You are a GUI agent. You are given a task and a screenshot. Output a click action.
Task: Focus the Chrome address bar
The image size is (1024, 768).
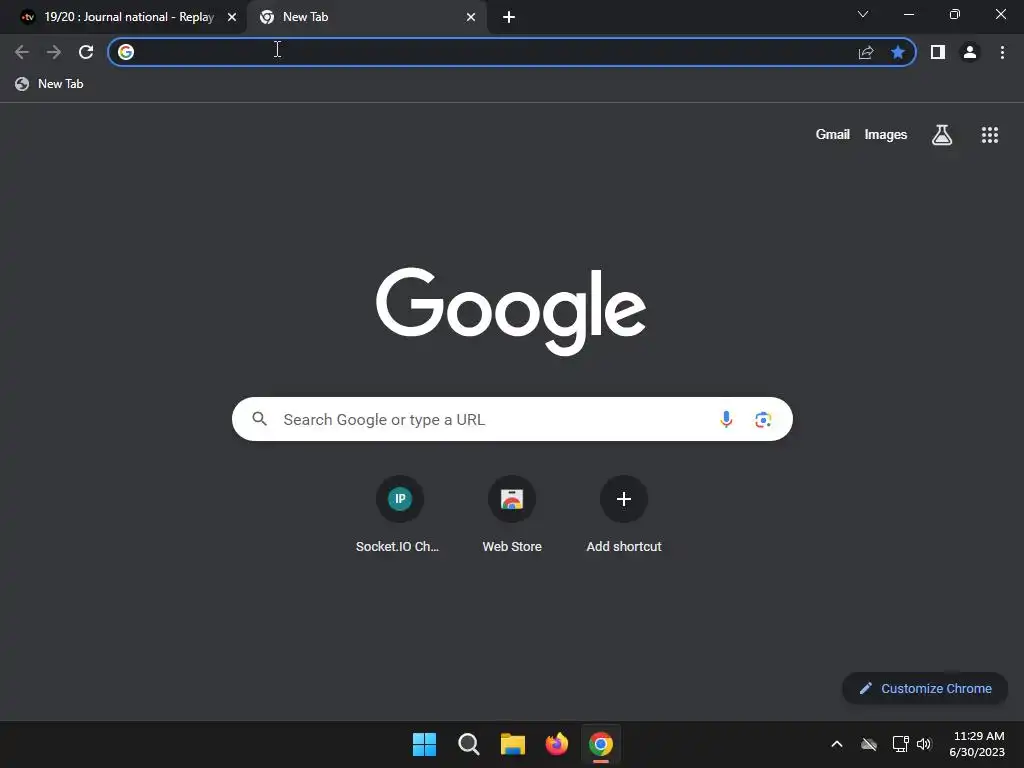512,52
